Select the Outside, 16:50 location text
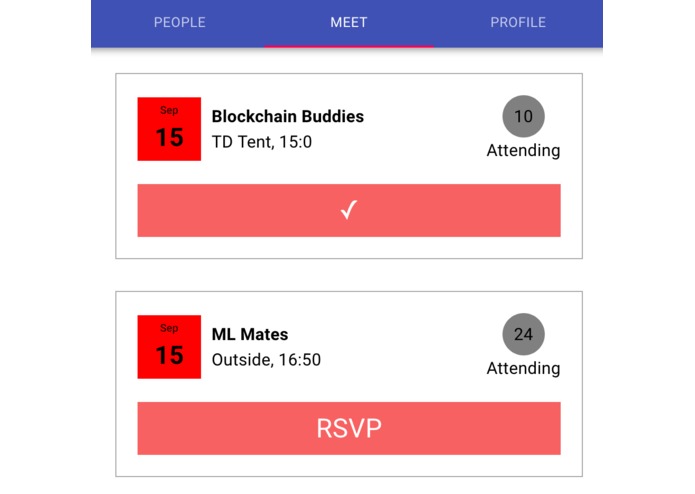Image resolution: width=695 pixels, height=494 pixels. 266,360
